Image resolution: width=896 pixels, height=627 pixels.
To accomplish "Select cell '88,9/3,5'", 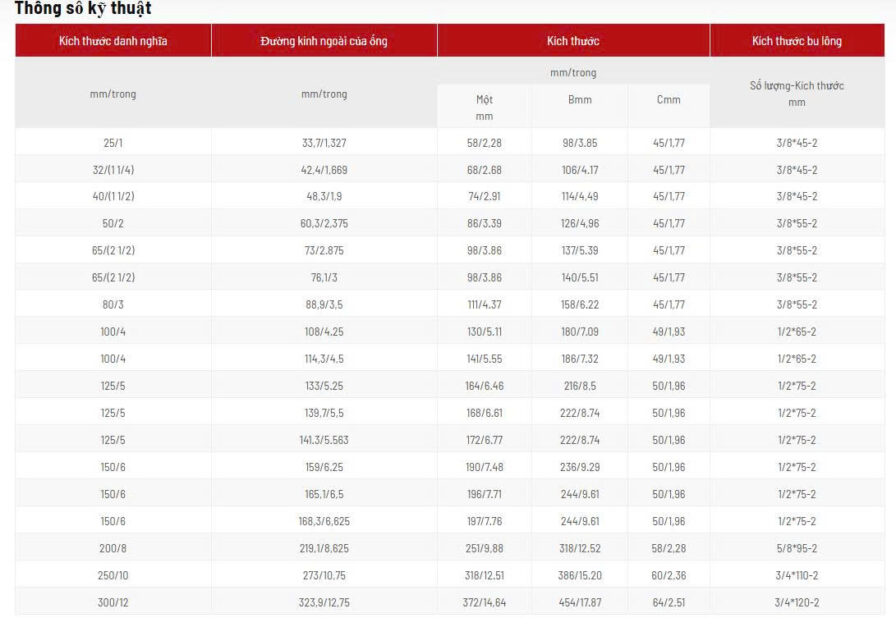I will pyautogui.click(x=324, y=305).
